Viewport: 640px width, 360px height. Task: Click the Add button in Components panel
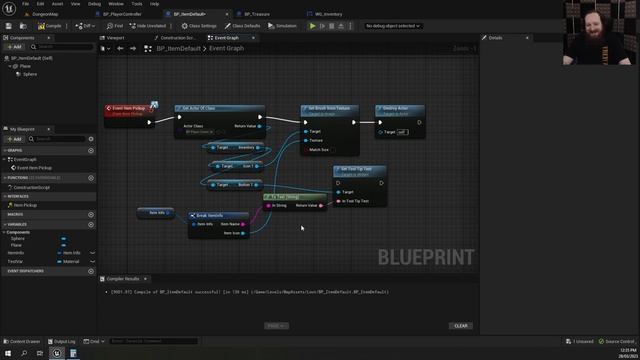point(14,47)
